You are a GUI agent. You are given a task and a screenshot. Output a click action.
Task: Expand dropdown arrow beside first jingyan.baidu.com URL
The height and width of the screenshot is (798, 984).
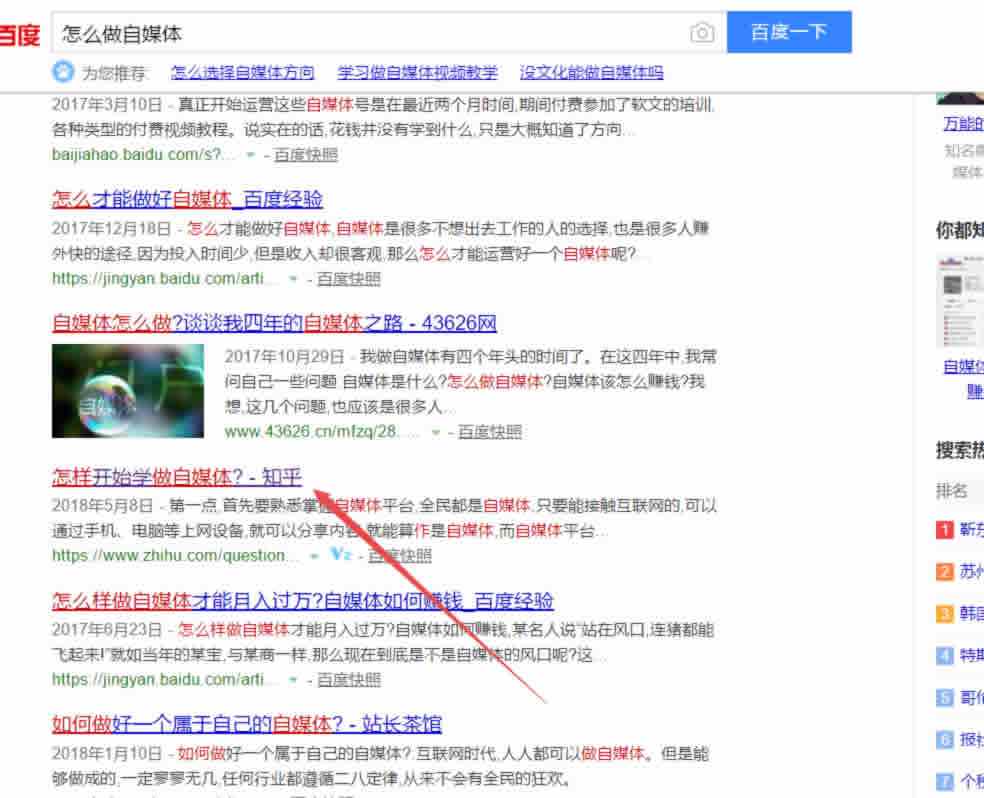point(292,279)
